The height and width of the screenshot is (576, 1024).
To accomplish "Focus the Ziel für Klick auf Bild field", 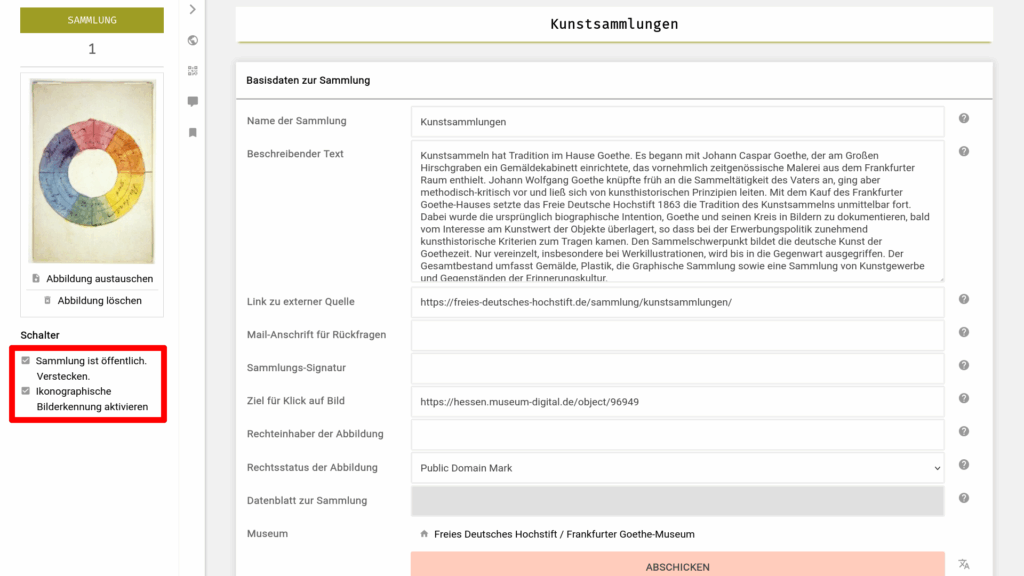I will coord(677,402).
